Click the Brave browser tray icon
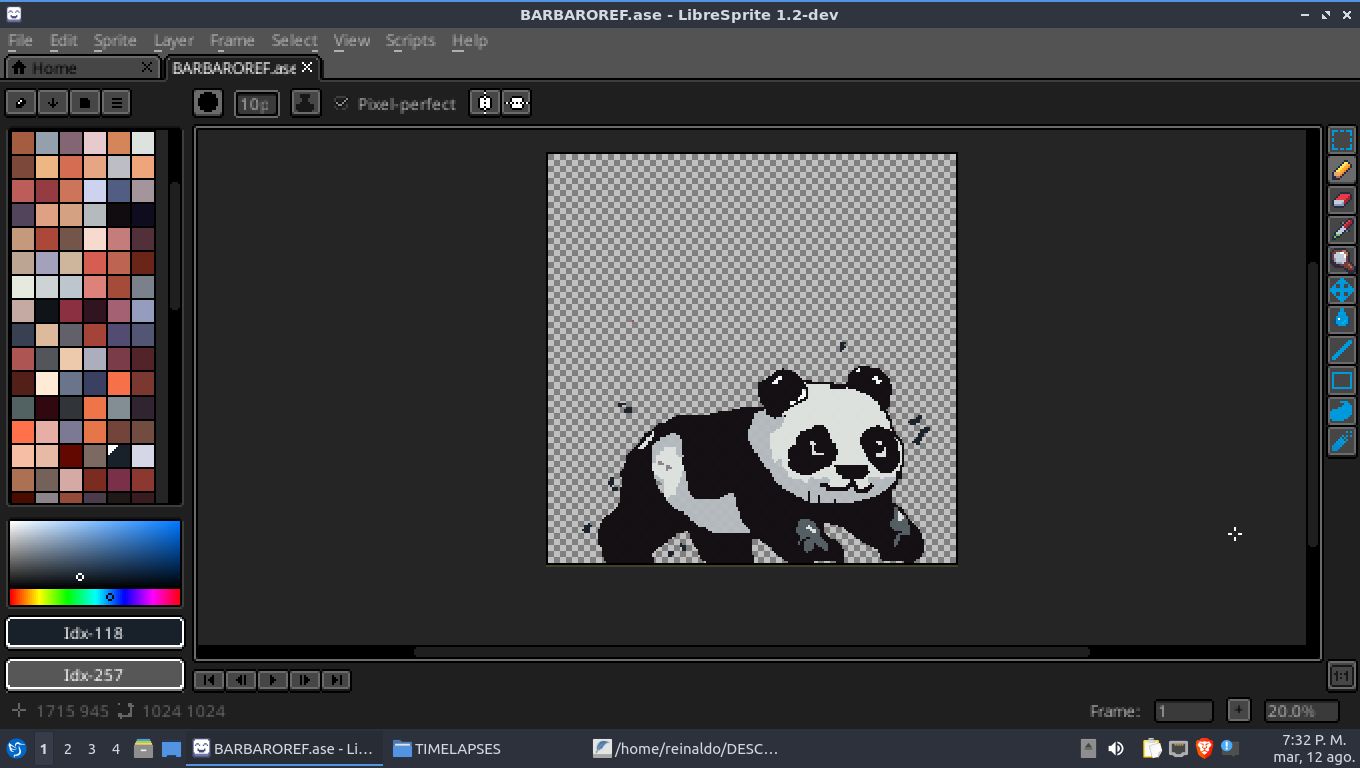The width and height of the screenshot is (1360, 768). tap(1204, 748)
